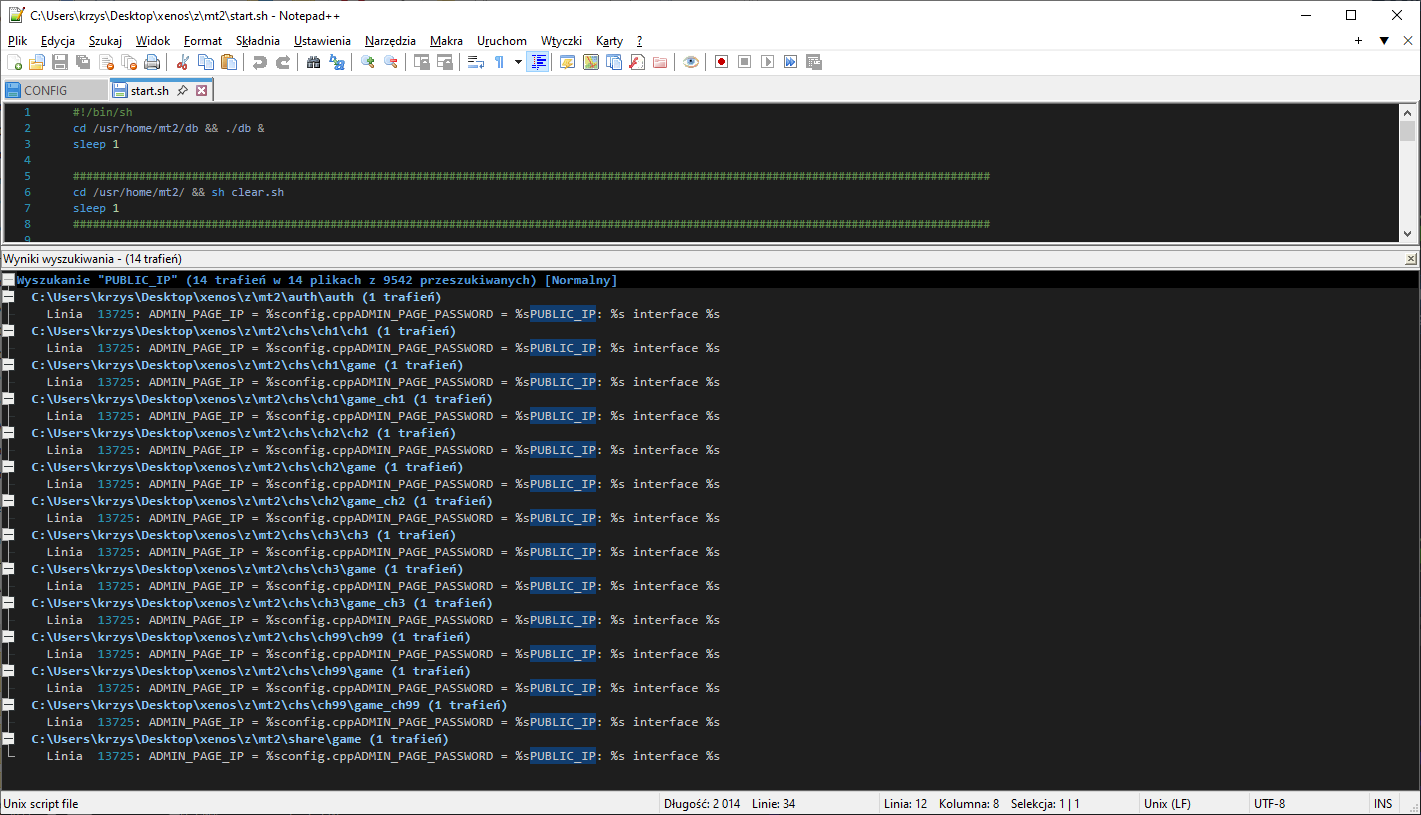Screen dimensions: 1421x815
Task: Close the search results panel
Action: (1411, 259)
